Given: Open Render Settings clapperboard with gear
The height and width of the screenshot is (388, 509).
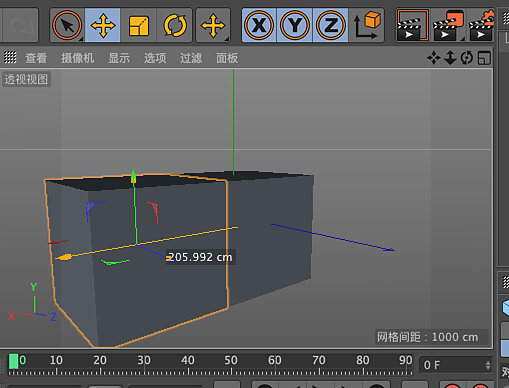Looking at the screenshot, I should 482,26.
